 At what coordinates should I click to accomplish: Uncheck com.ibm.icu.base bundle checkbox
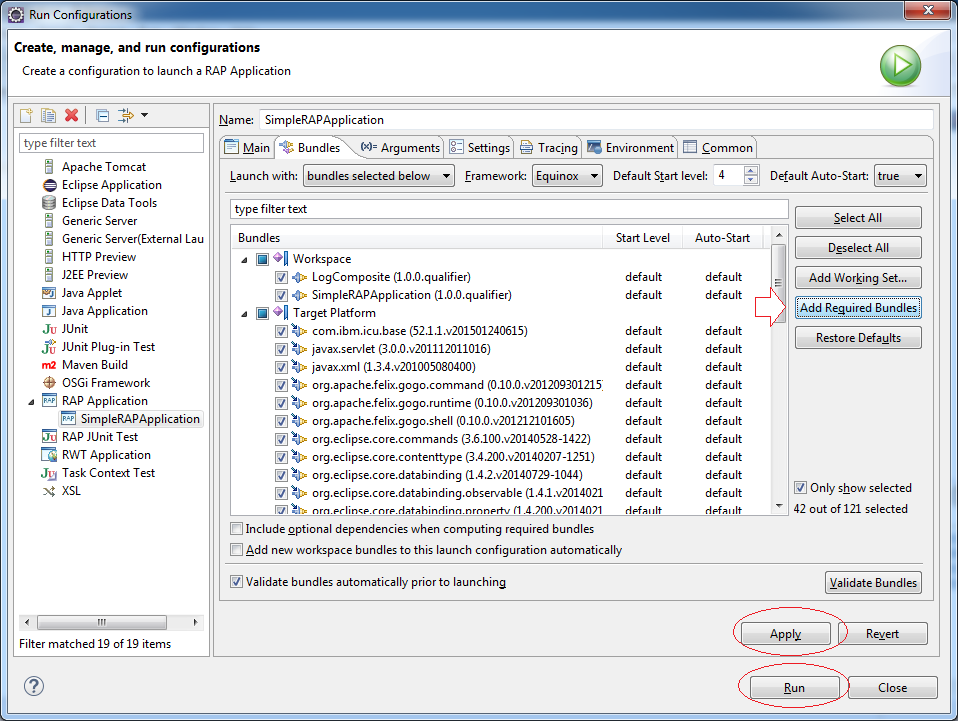[x=281, y=331]
